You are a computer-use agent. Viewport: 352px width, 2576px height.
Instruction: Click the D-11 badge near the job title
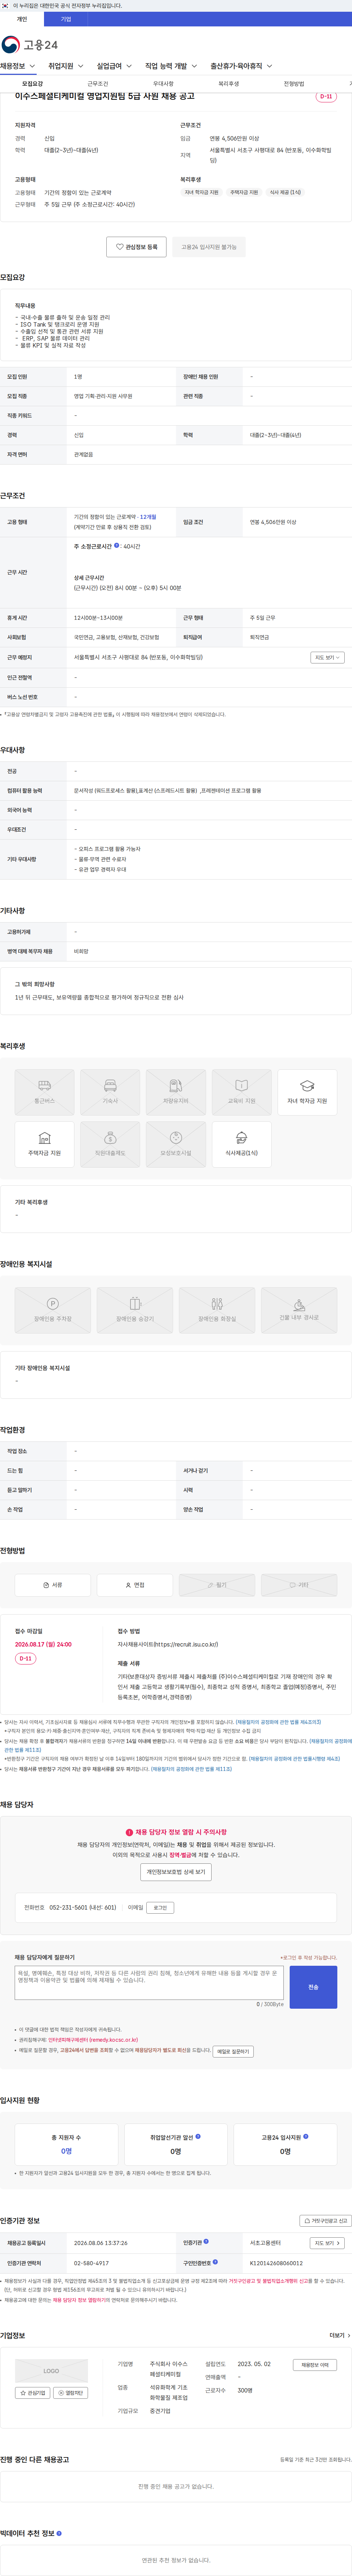coord(326,97)
